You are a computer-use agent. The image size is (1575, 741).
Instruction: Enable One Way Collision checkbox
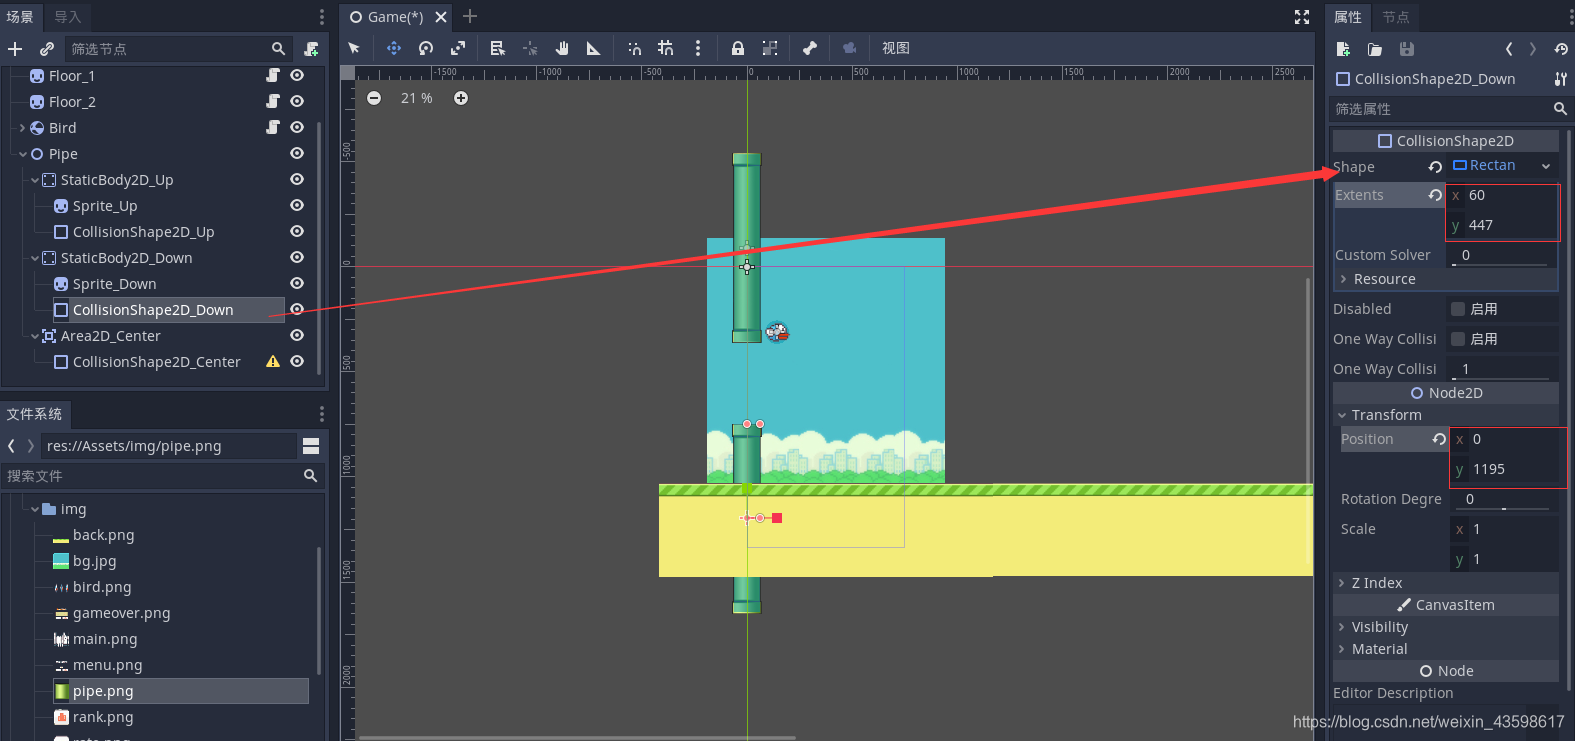pos(1458,339)
